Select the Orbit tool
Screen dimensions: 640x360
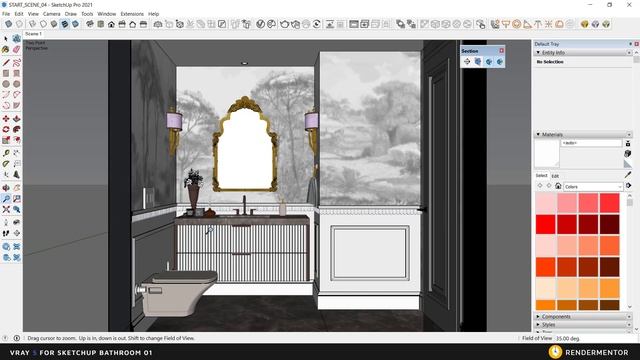(6, 188)
